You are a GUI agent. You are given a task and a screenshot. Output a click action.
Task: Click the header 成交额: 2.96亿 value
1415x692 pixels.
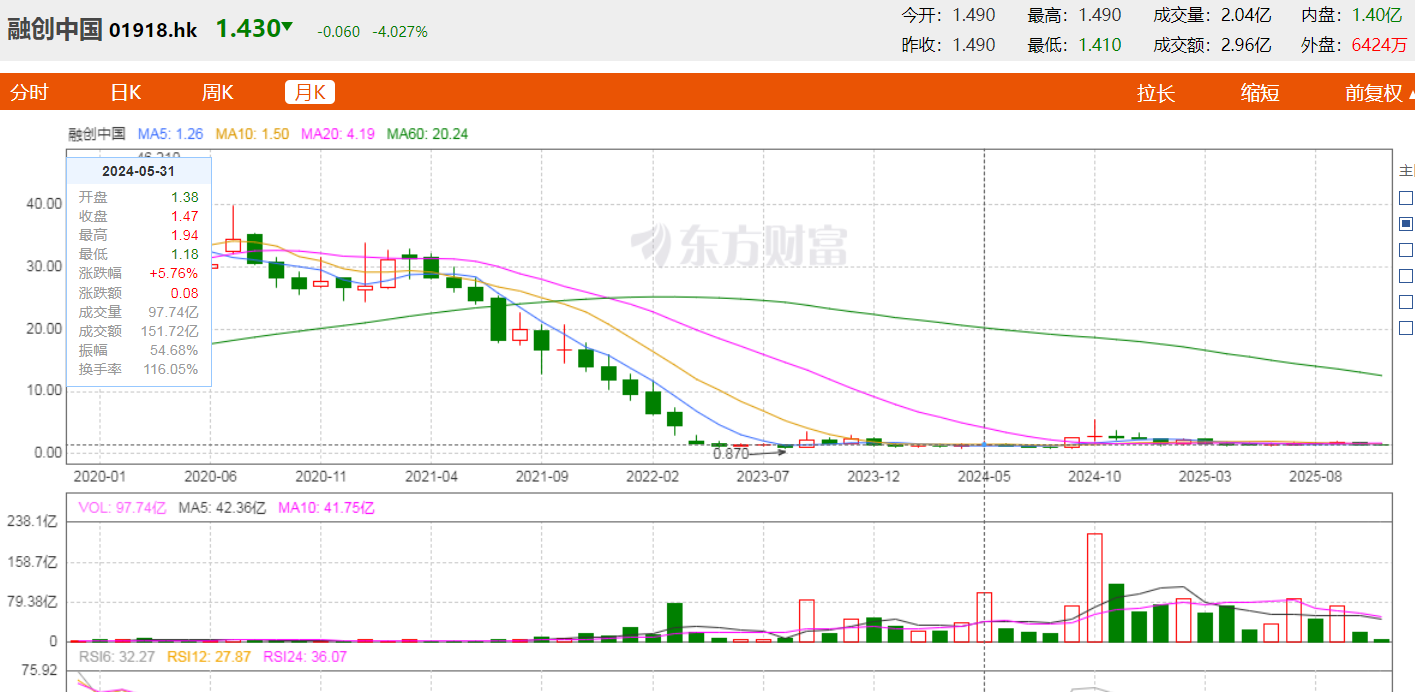[1212, 45]
